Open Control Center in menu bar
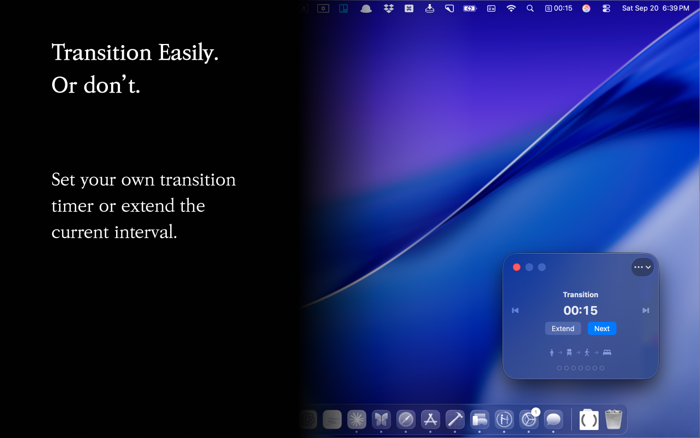The height and width of the screenshot is (438, 700). (x=606, y=8)
